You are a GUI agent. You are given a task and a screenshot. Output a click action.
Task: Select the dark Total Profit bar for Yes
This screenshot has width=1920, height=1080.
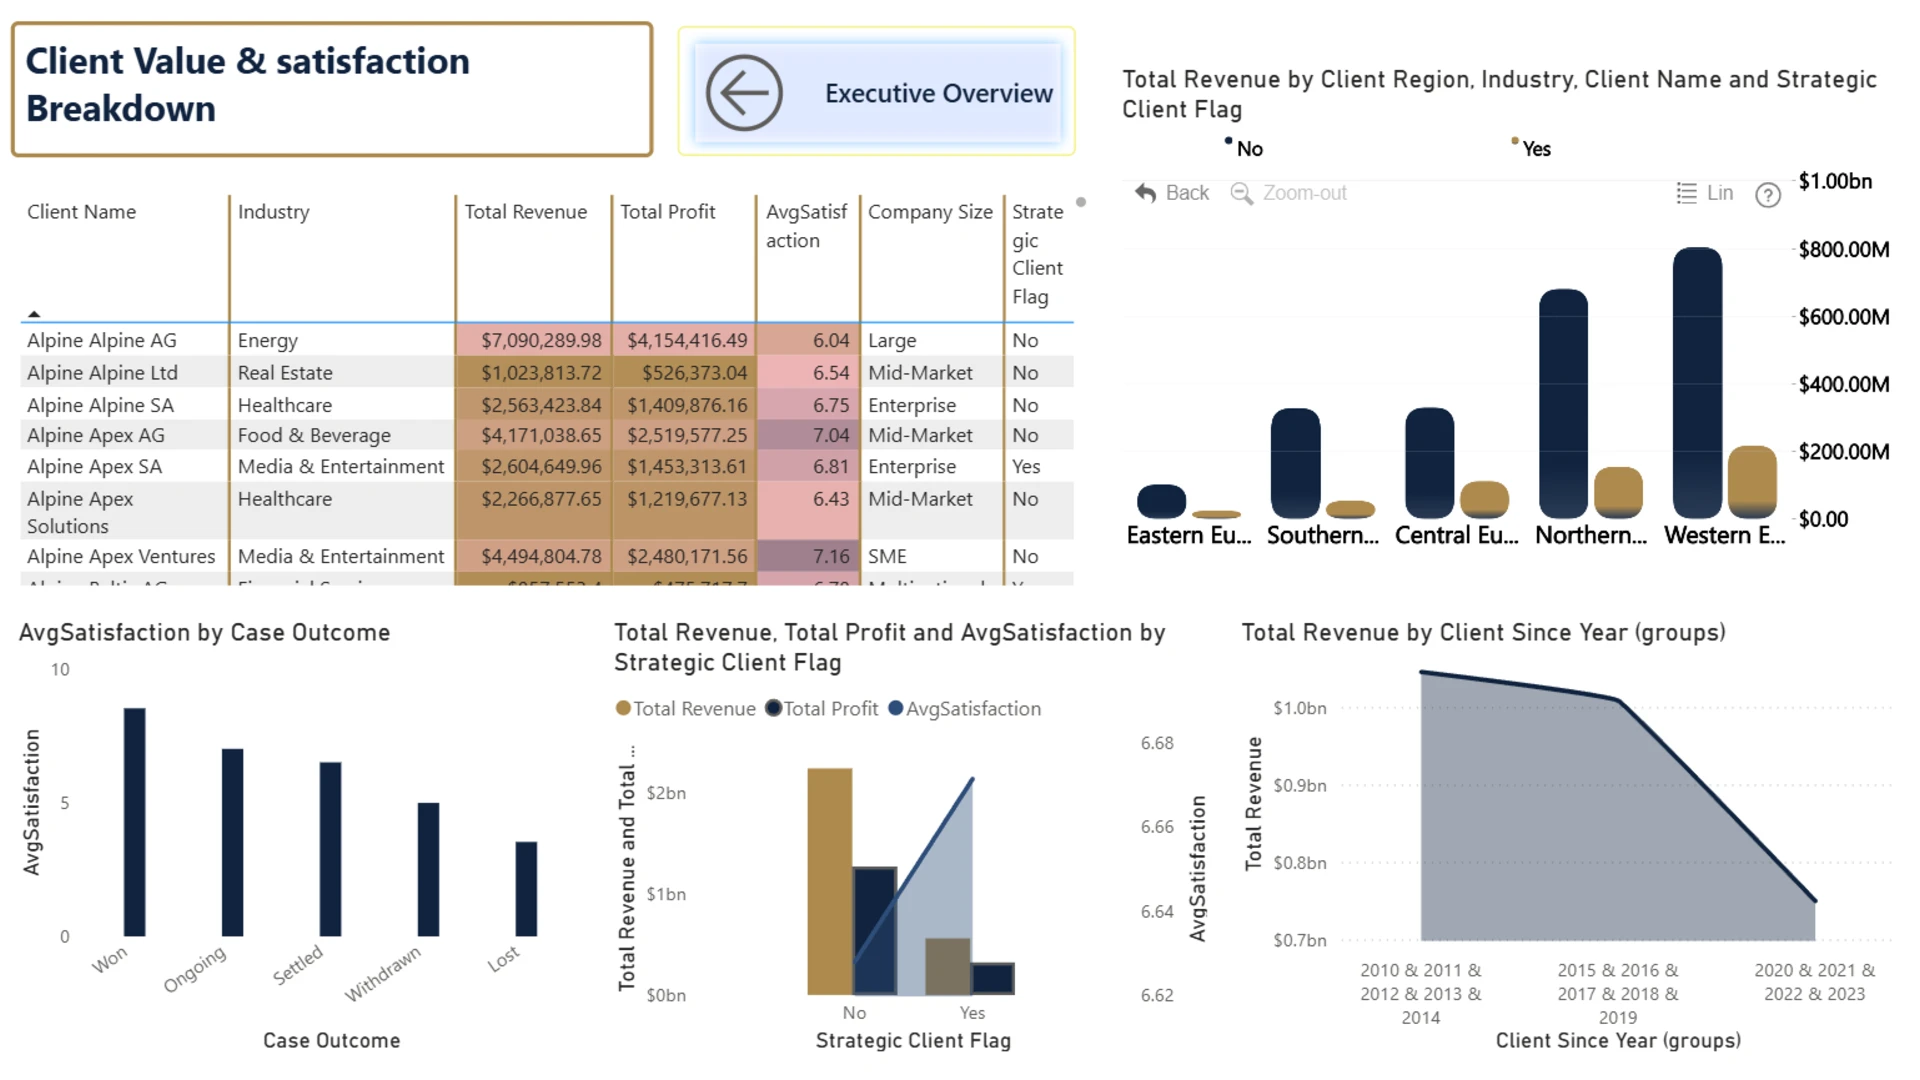(992, 978)
